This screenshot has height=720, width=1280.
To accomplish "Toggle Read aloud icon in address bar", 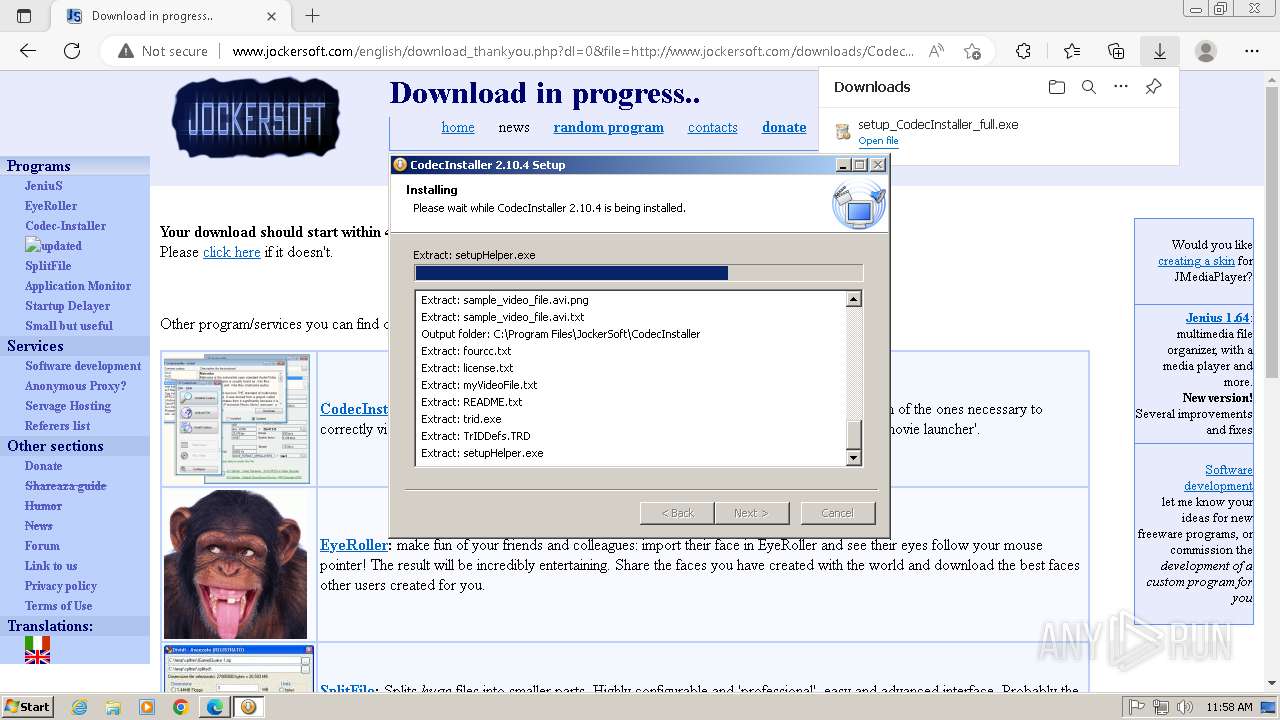I will (936, 51).
